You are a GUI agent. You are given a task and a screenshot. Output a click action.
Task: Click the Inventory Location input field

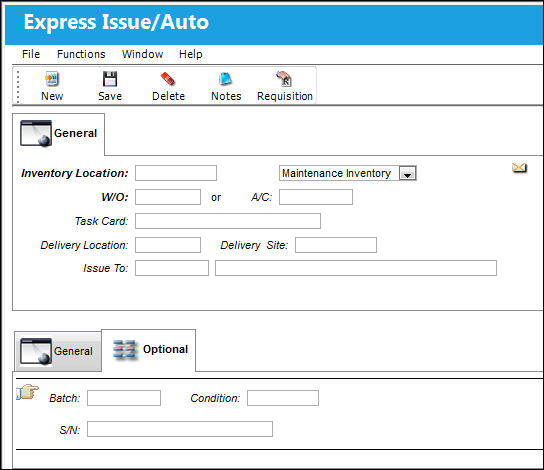pos(176,173)
